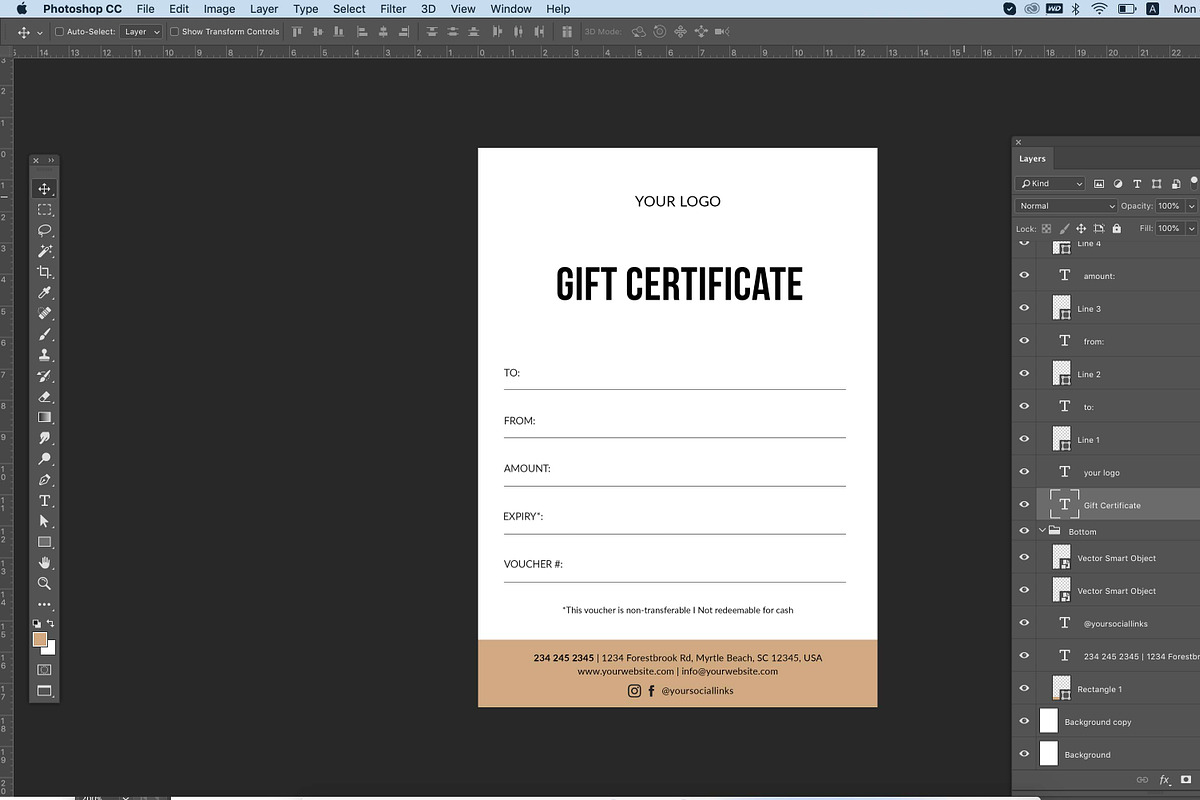The width and height of the screenshot is (1200, 800).
Task: Select the History Brush tool
Action: click(44, 376)
